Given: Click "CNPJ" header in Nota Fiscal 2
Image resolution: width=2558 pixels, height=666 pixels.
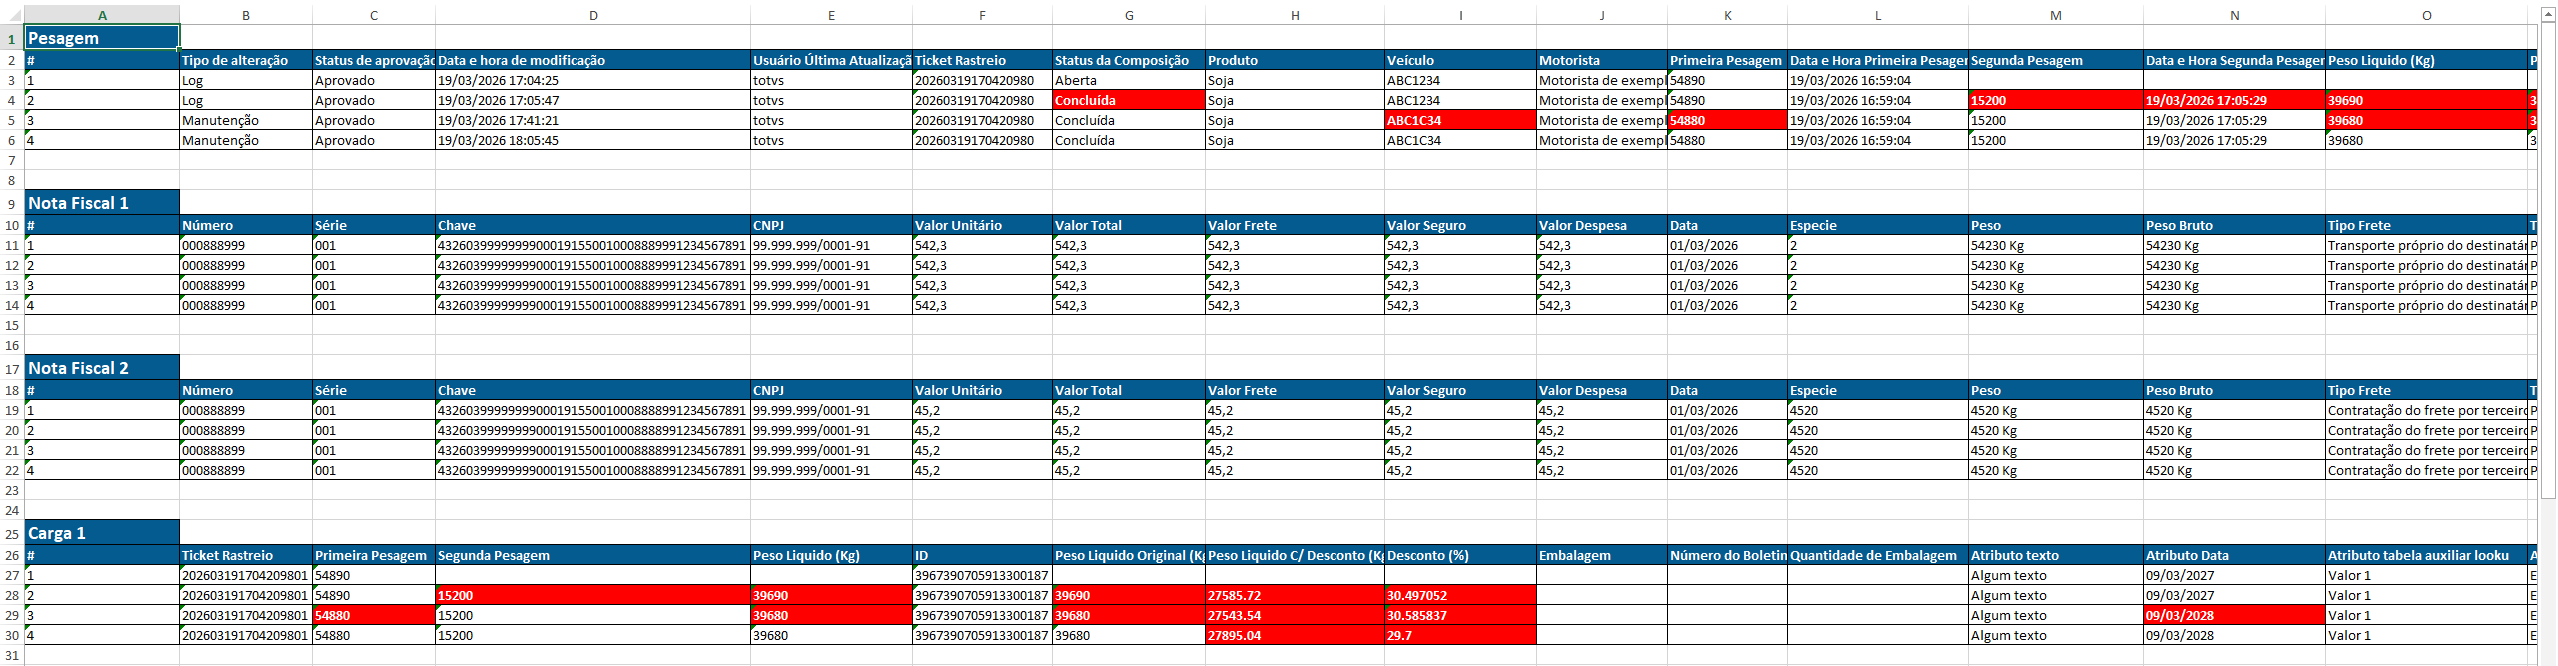Looking at the screenshot, I should (831, 390).
